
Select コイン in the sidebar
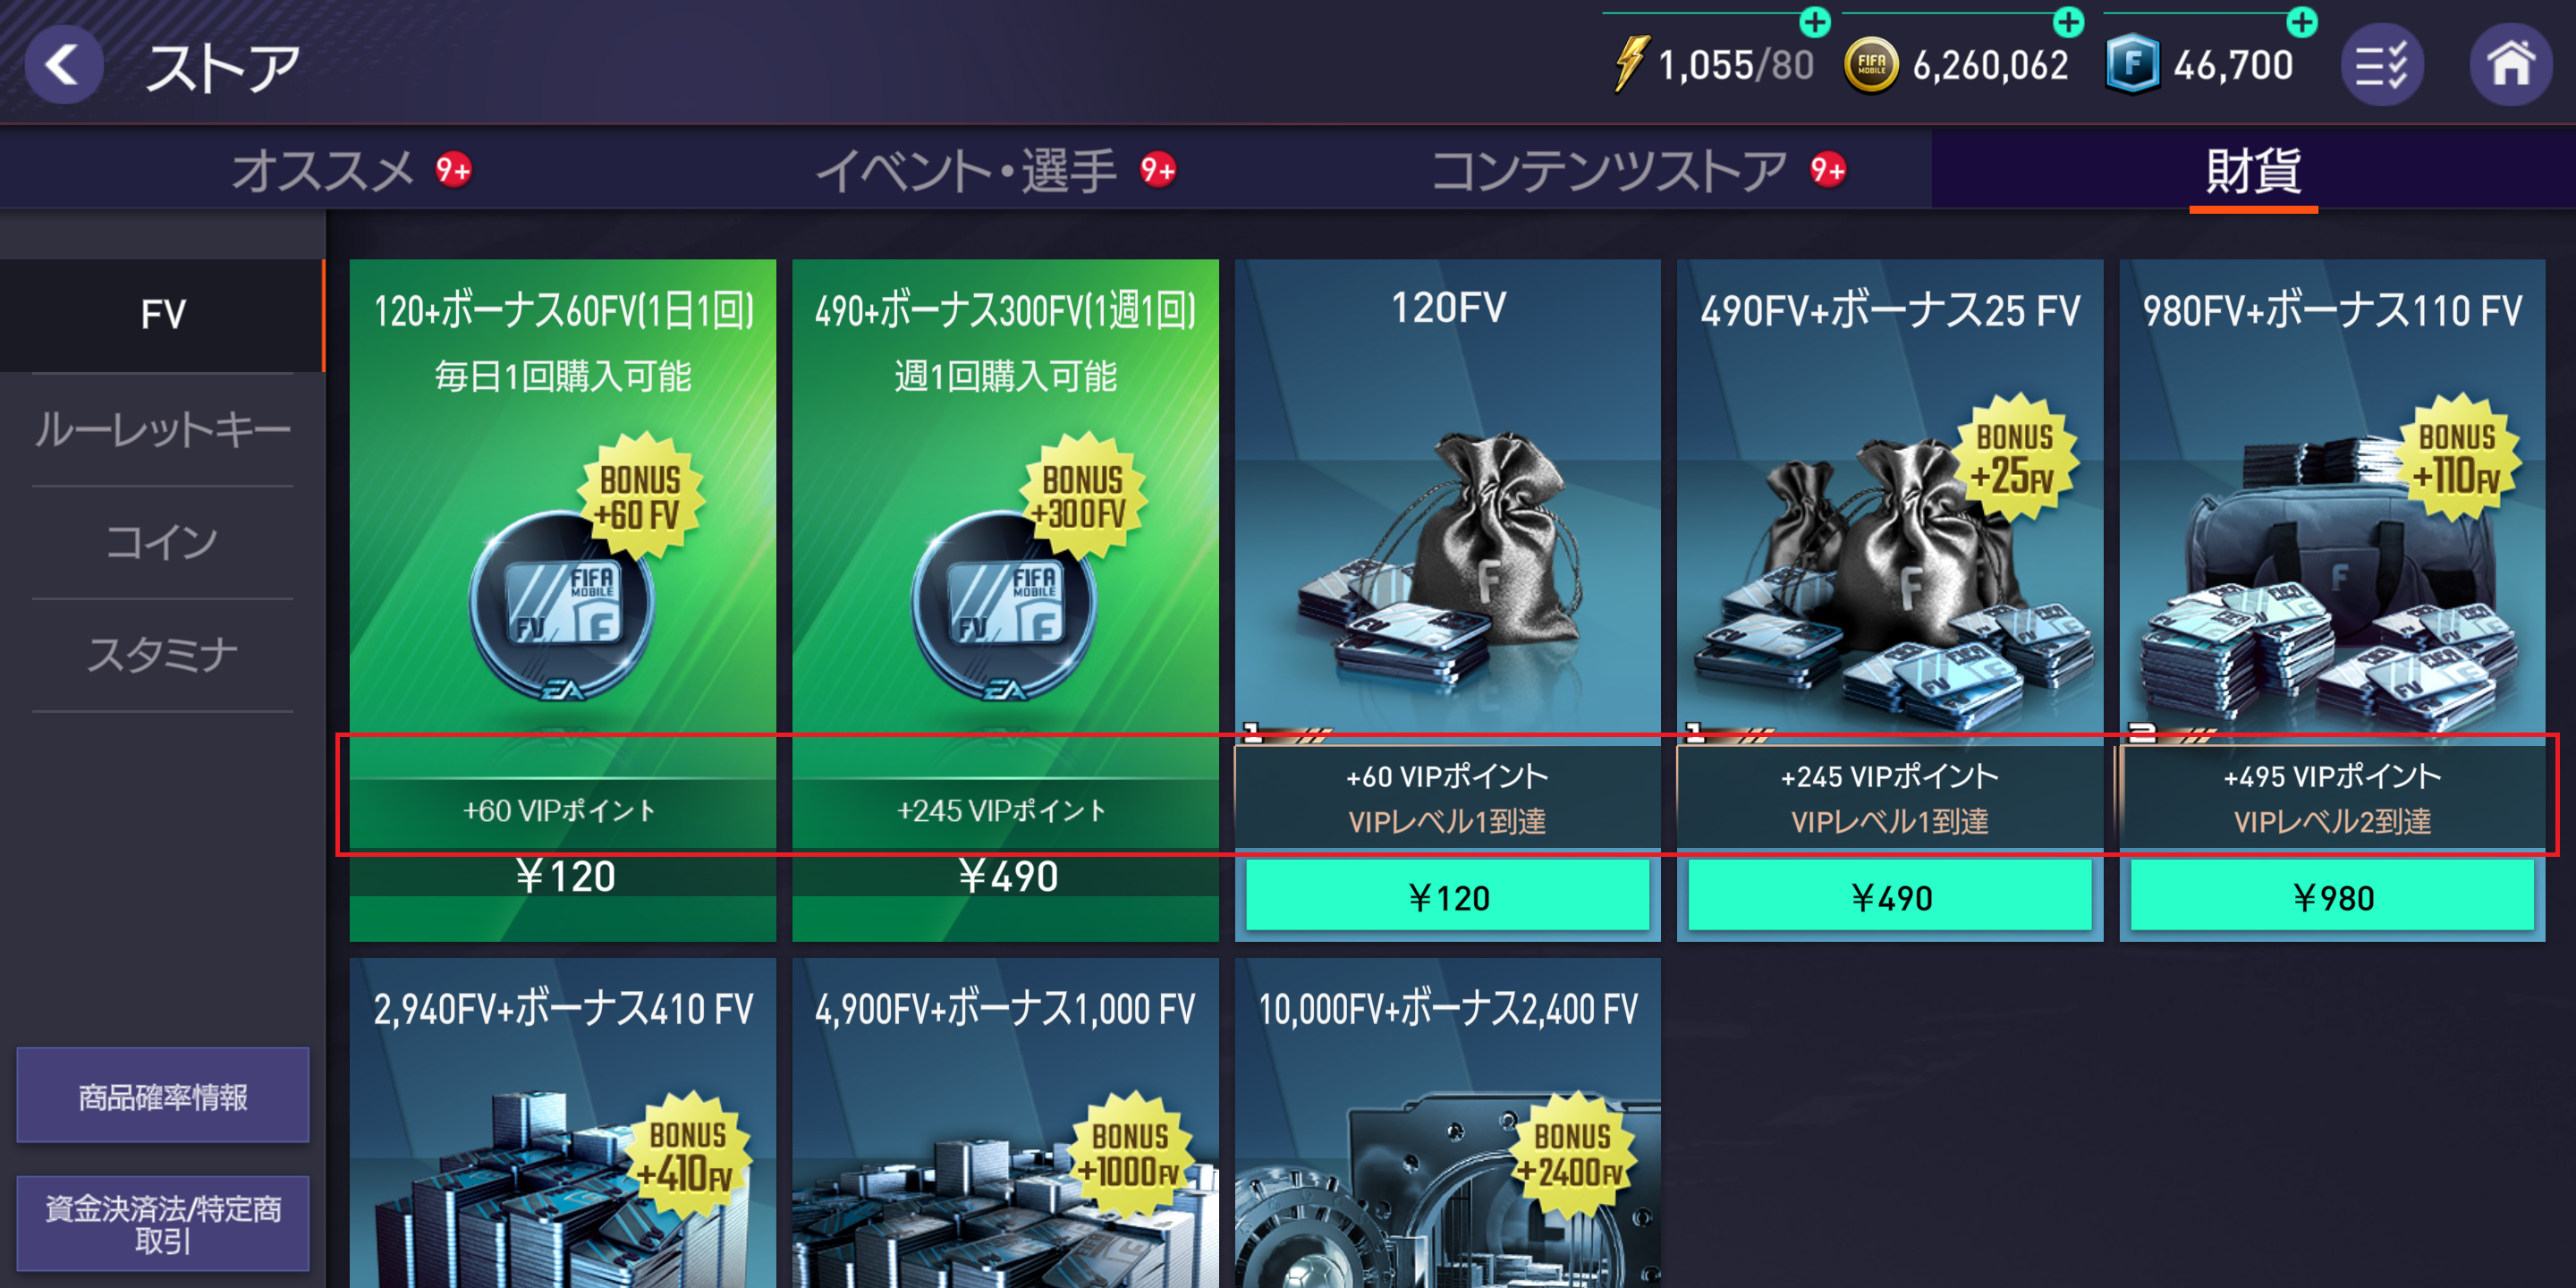point(162,543)
